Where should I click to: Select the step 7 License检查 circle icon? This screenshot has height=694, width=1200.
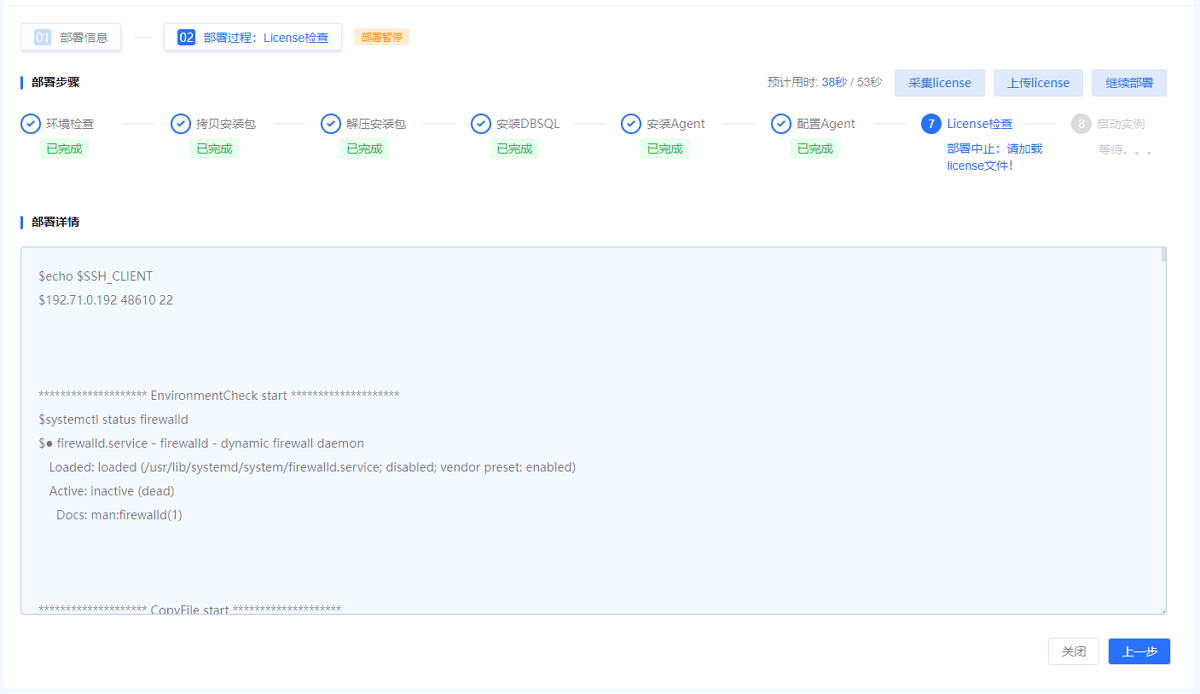tap(931, 124)
